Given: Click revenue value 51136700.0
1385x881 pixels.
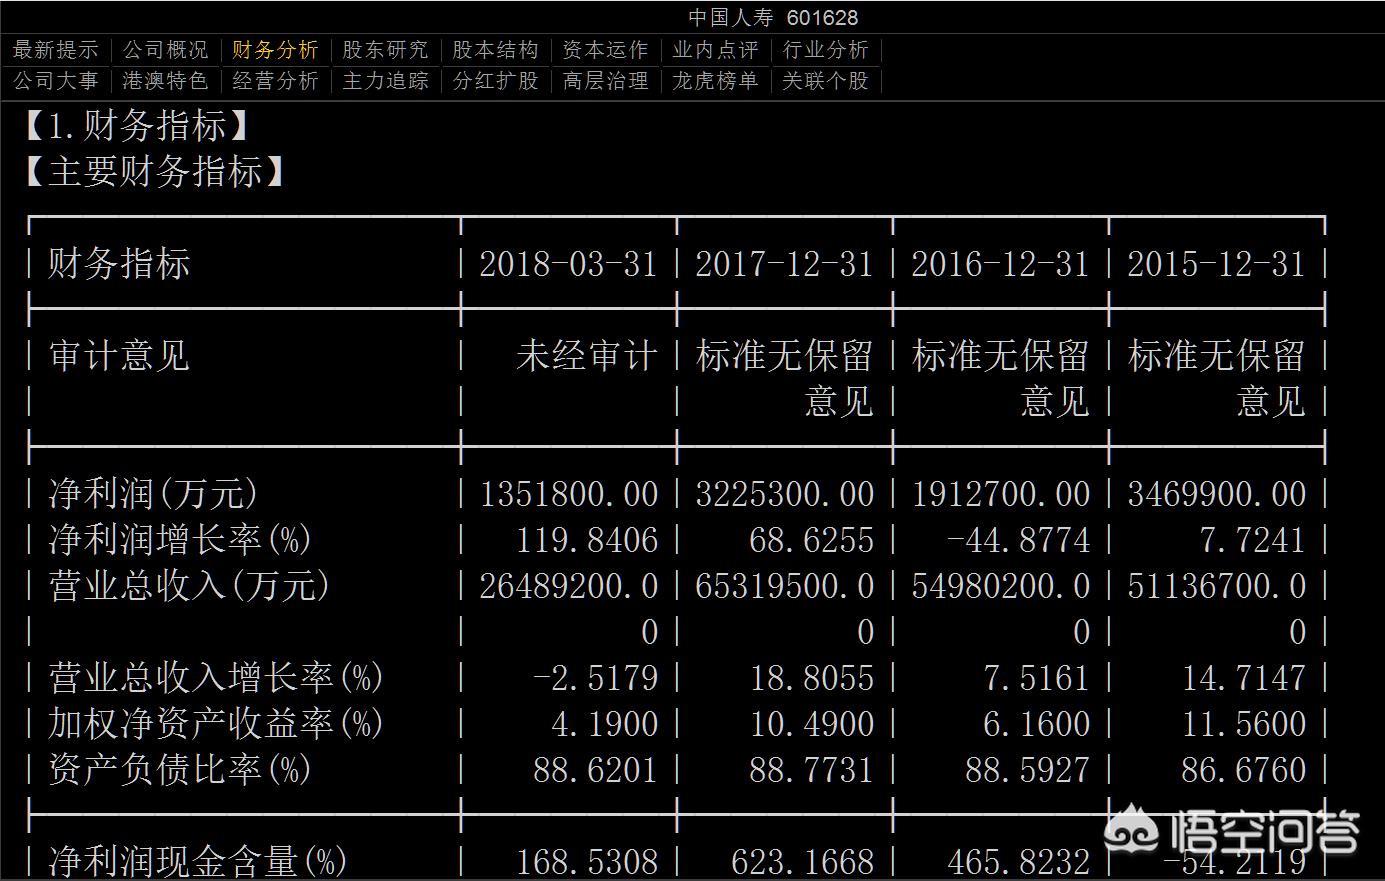Looking at the screenshot, I should pyautogui.click(x=1217, y=587).
